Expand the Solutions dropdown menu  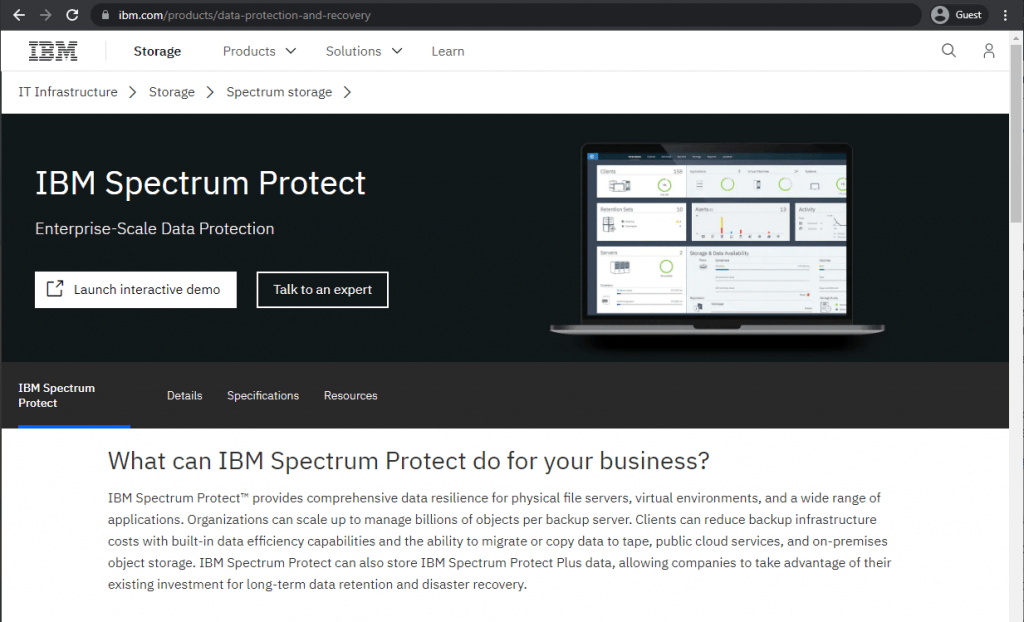tap(364, 51)
